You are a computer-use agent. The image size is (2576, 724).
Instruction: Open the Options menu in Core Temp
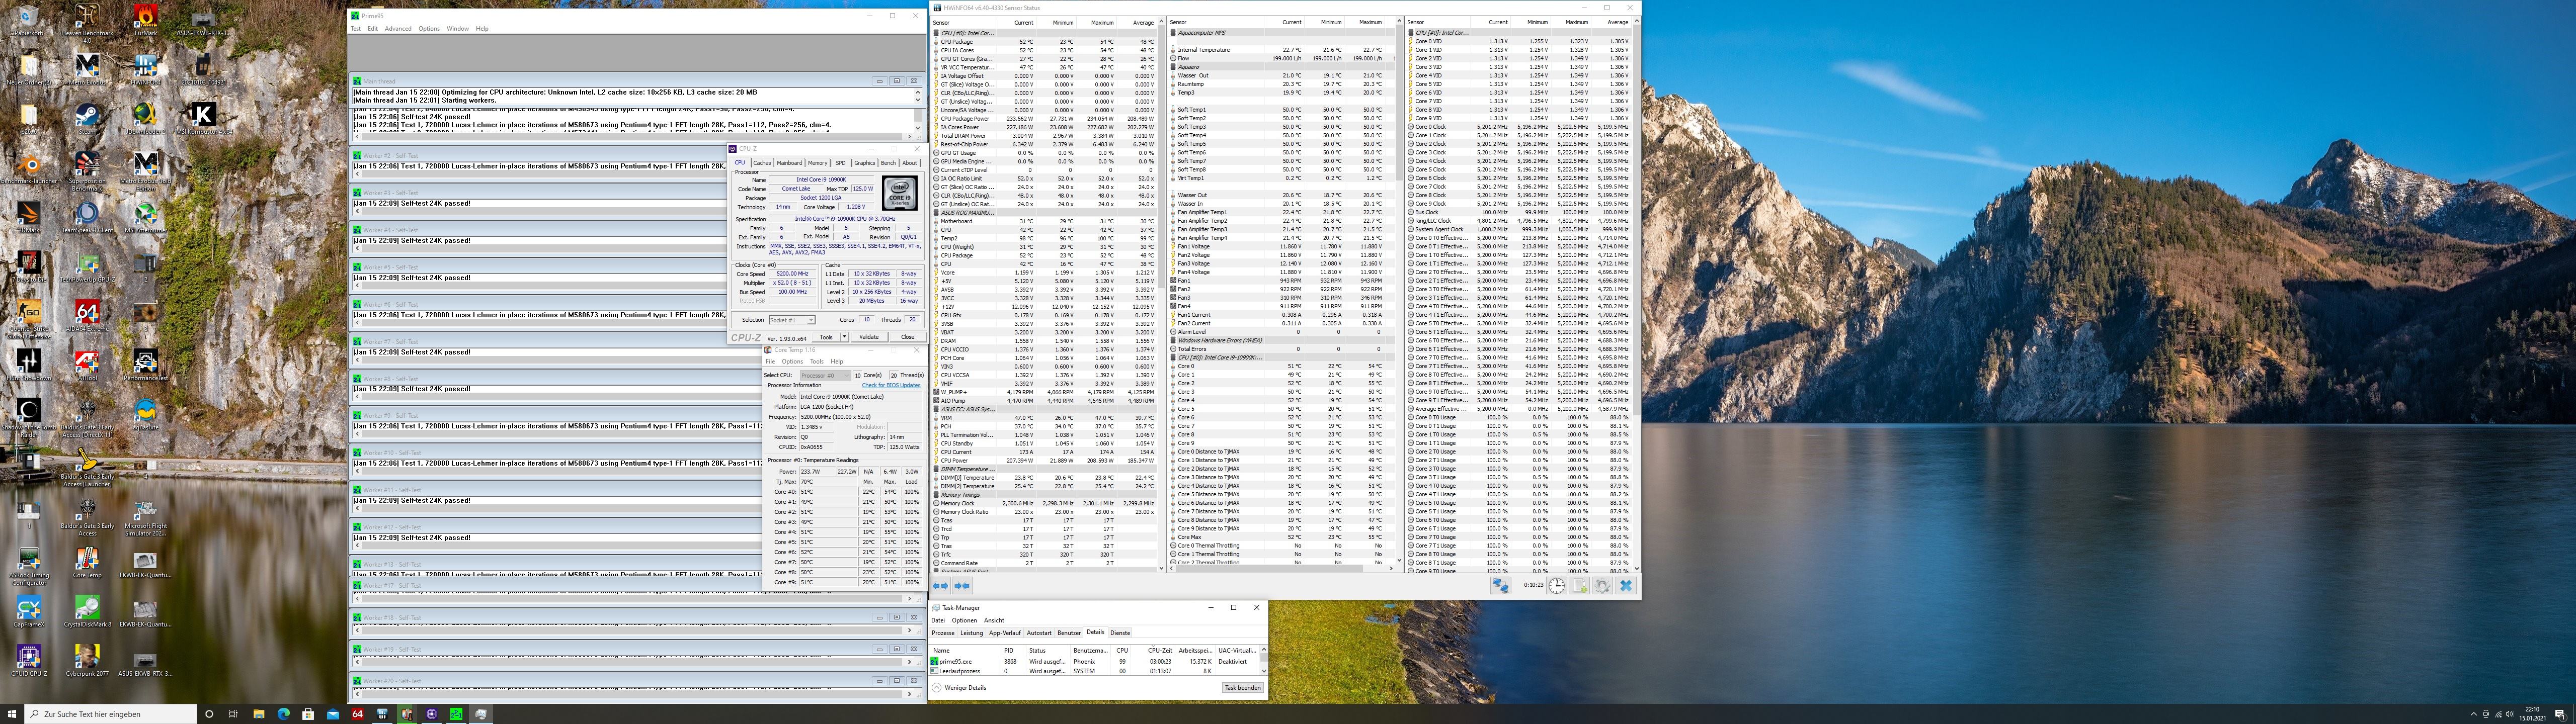pos(792,361)
